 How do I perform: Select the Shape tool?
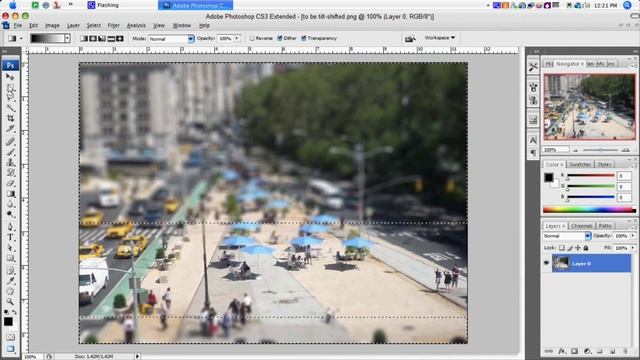coord(10,258)
